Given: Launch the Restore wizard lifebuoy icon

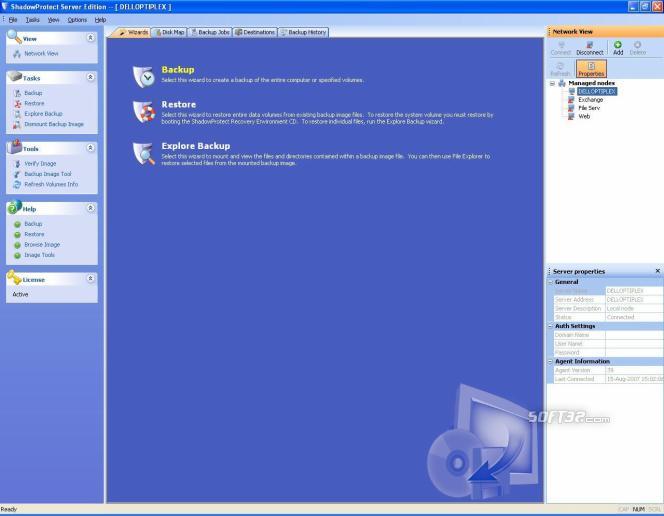Looking at the screenshot, I should point(144,112).
